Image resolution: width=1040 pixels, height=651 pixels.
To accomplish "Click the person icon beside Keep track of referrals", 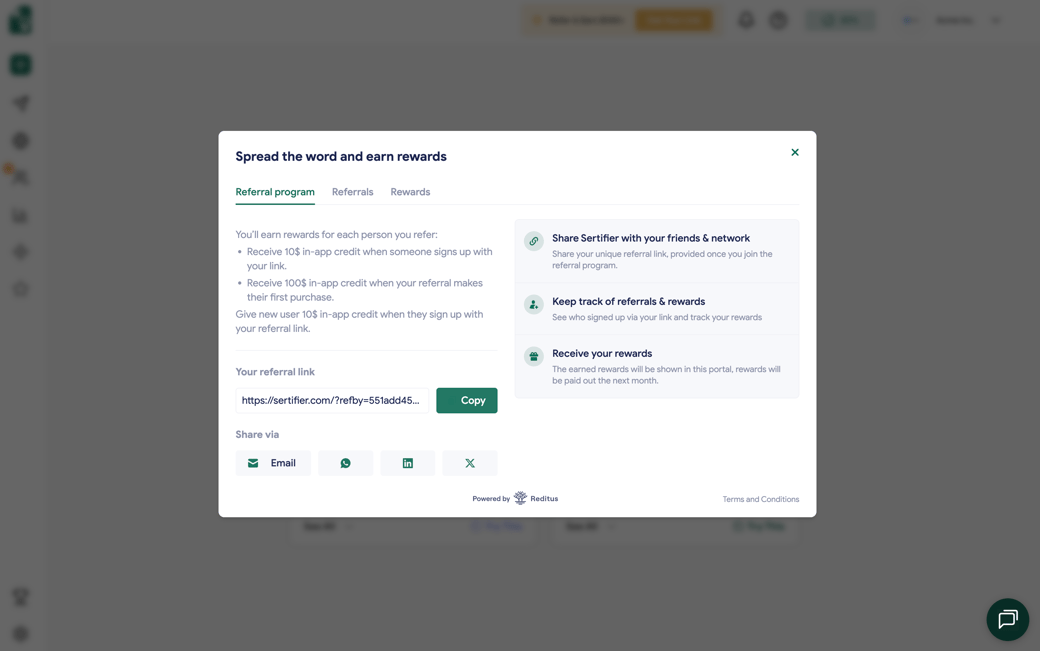I will 534,304.
